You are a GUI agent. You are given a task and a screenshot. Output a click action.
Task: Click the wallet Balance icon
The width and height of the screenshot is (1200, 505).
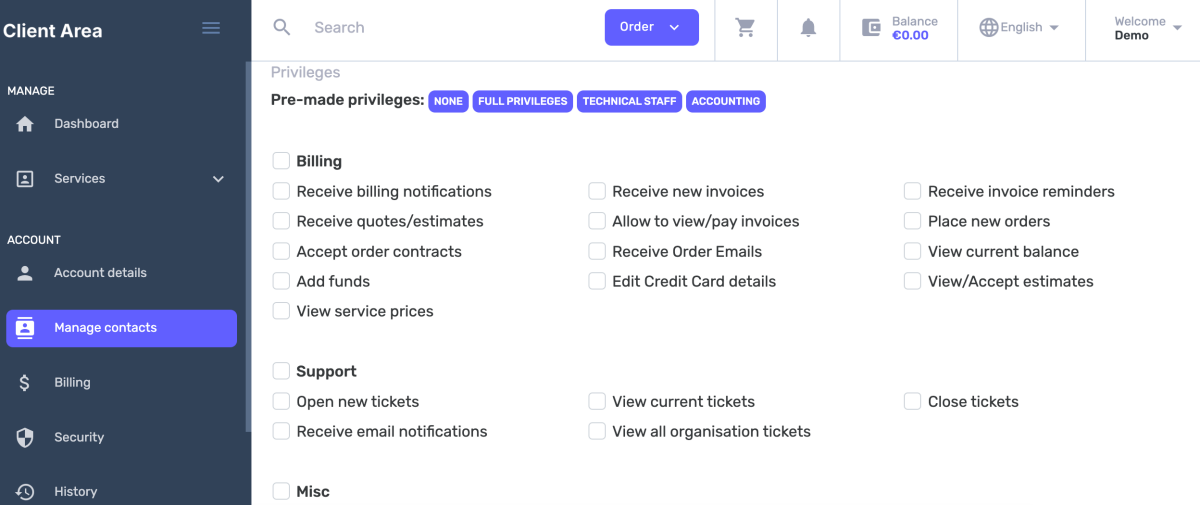(871, 28)
